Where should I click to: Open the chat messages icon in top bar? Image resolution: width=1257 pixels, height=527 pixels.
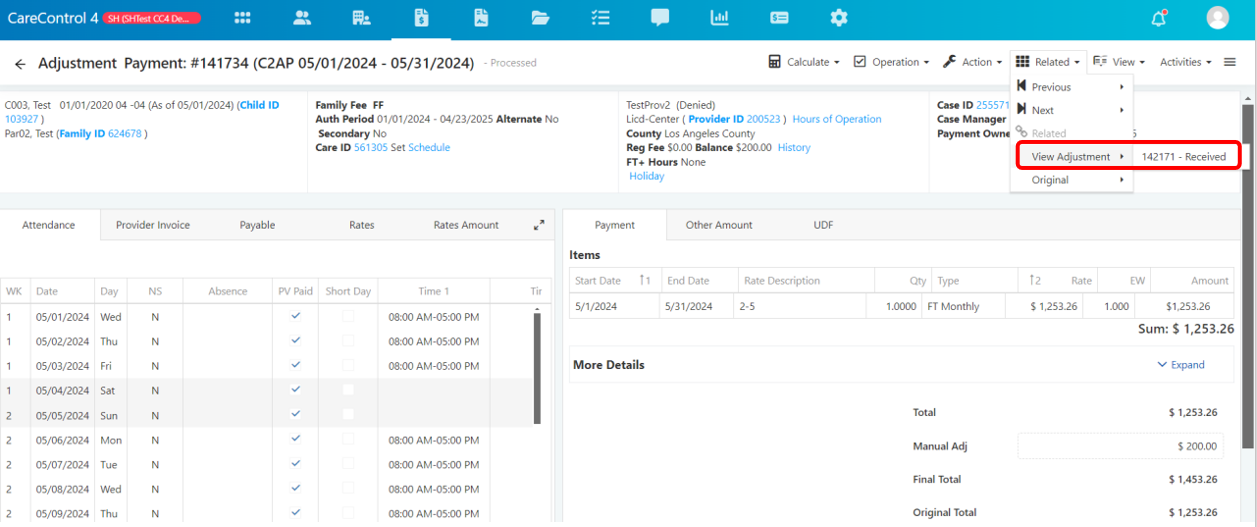click(x=660, y=17)
